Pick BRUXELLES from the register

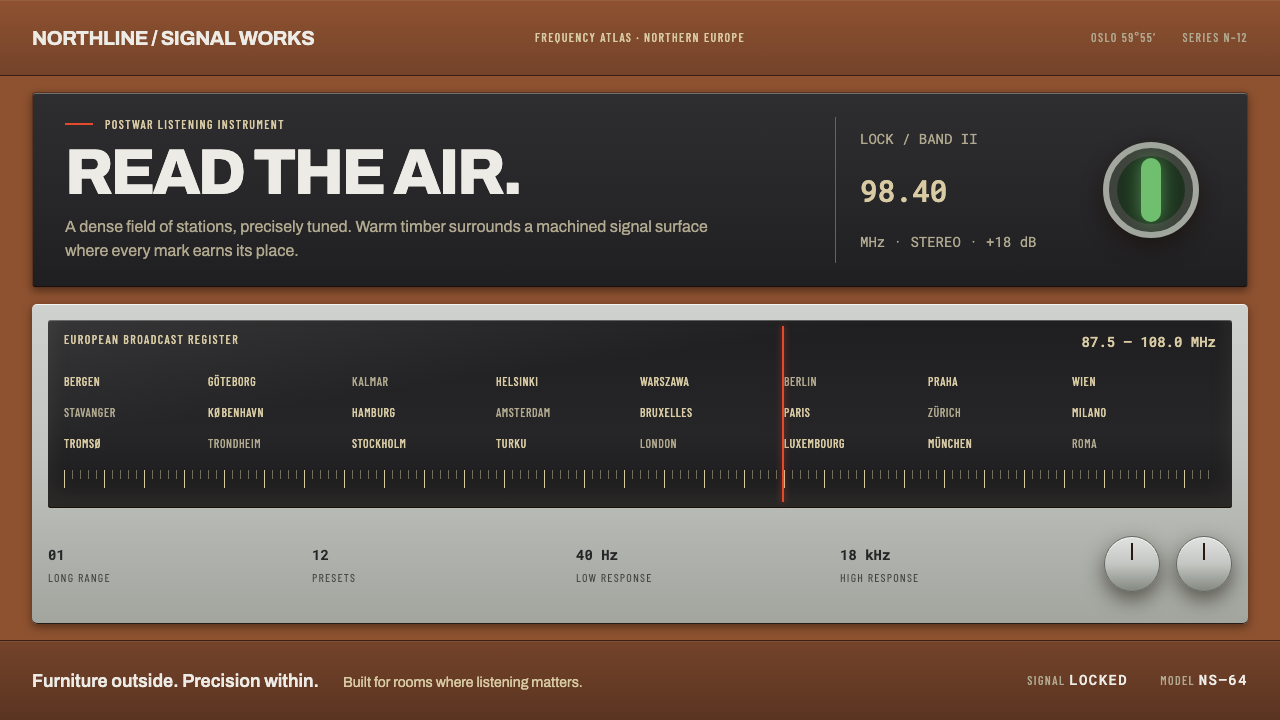click(666, 413)
